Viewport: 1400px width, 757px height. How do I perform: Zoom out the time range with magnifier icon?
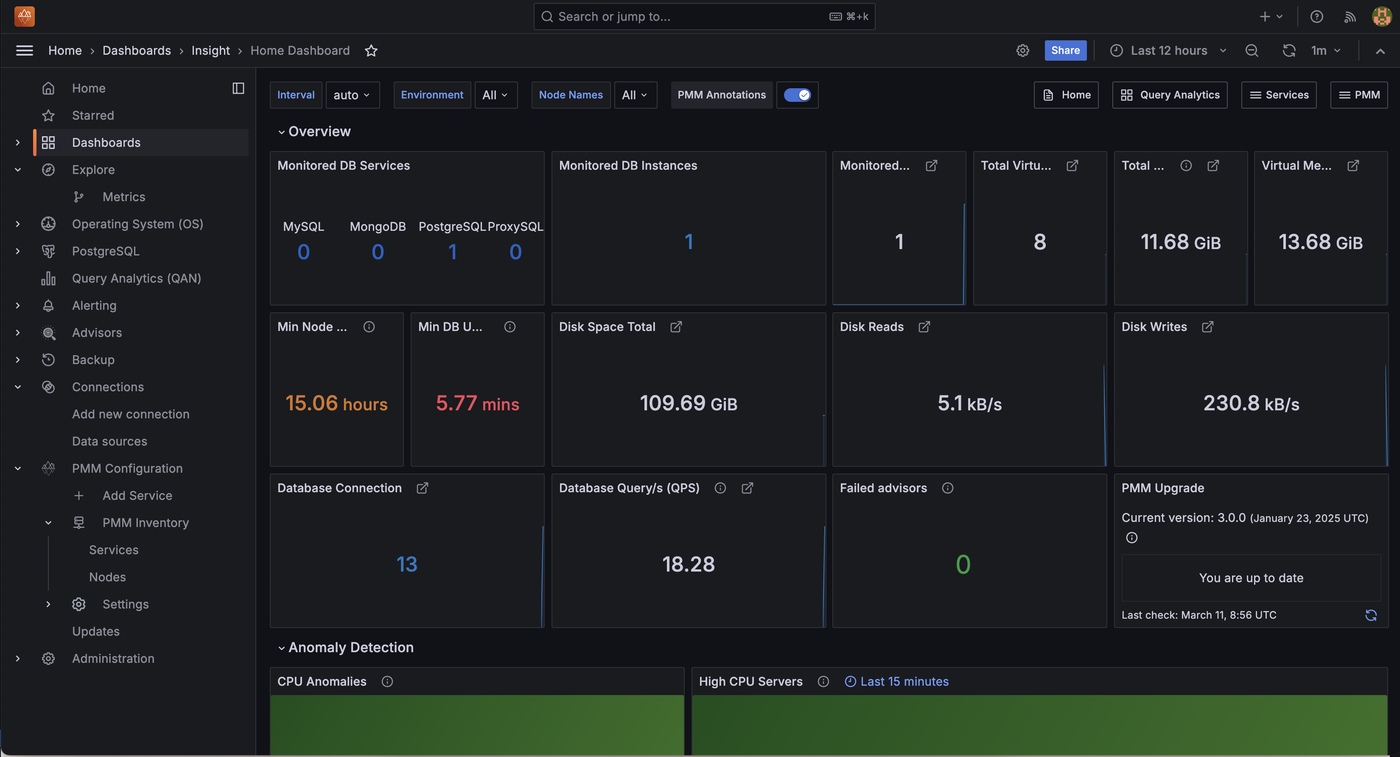pyautogui.click(x=1252, y=50)
